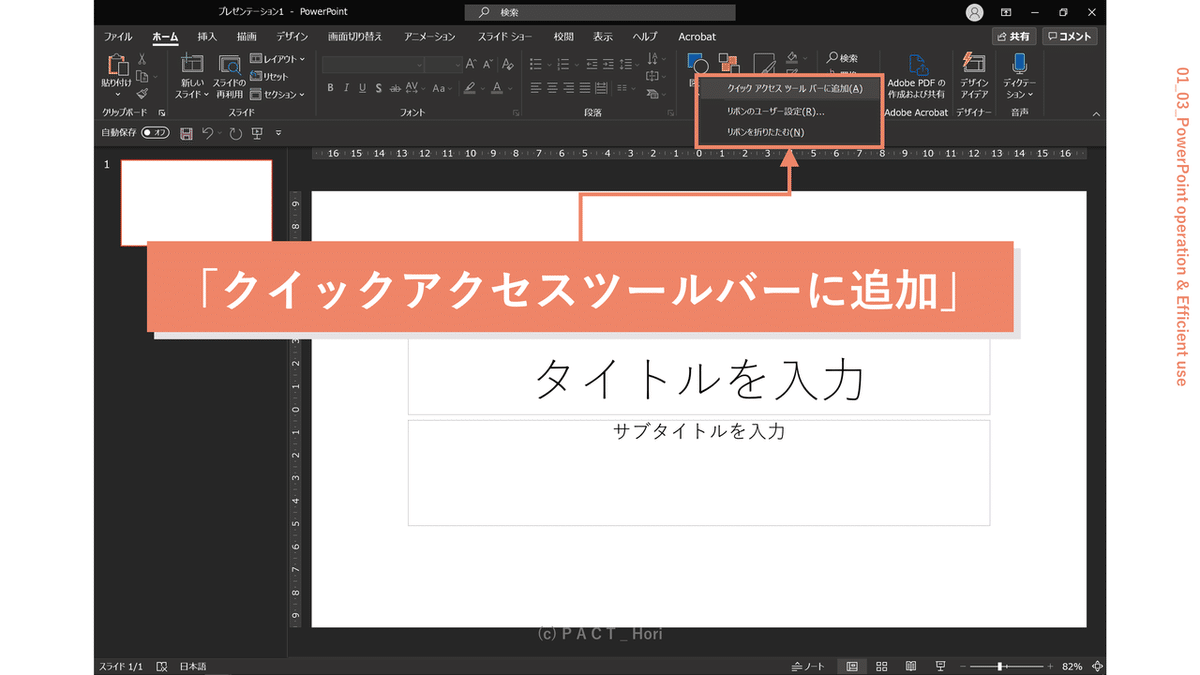The image size is (1200, 675).
Task: Toggle bold formatting
Action: [x=331, y=88]
